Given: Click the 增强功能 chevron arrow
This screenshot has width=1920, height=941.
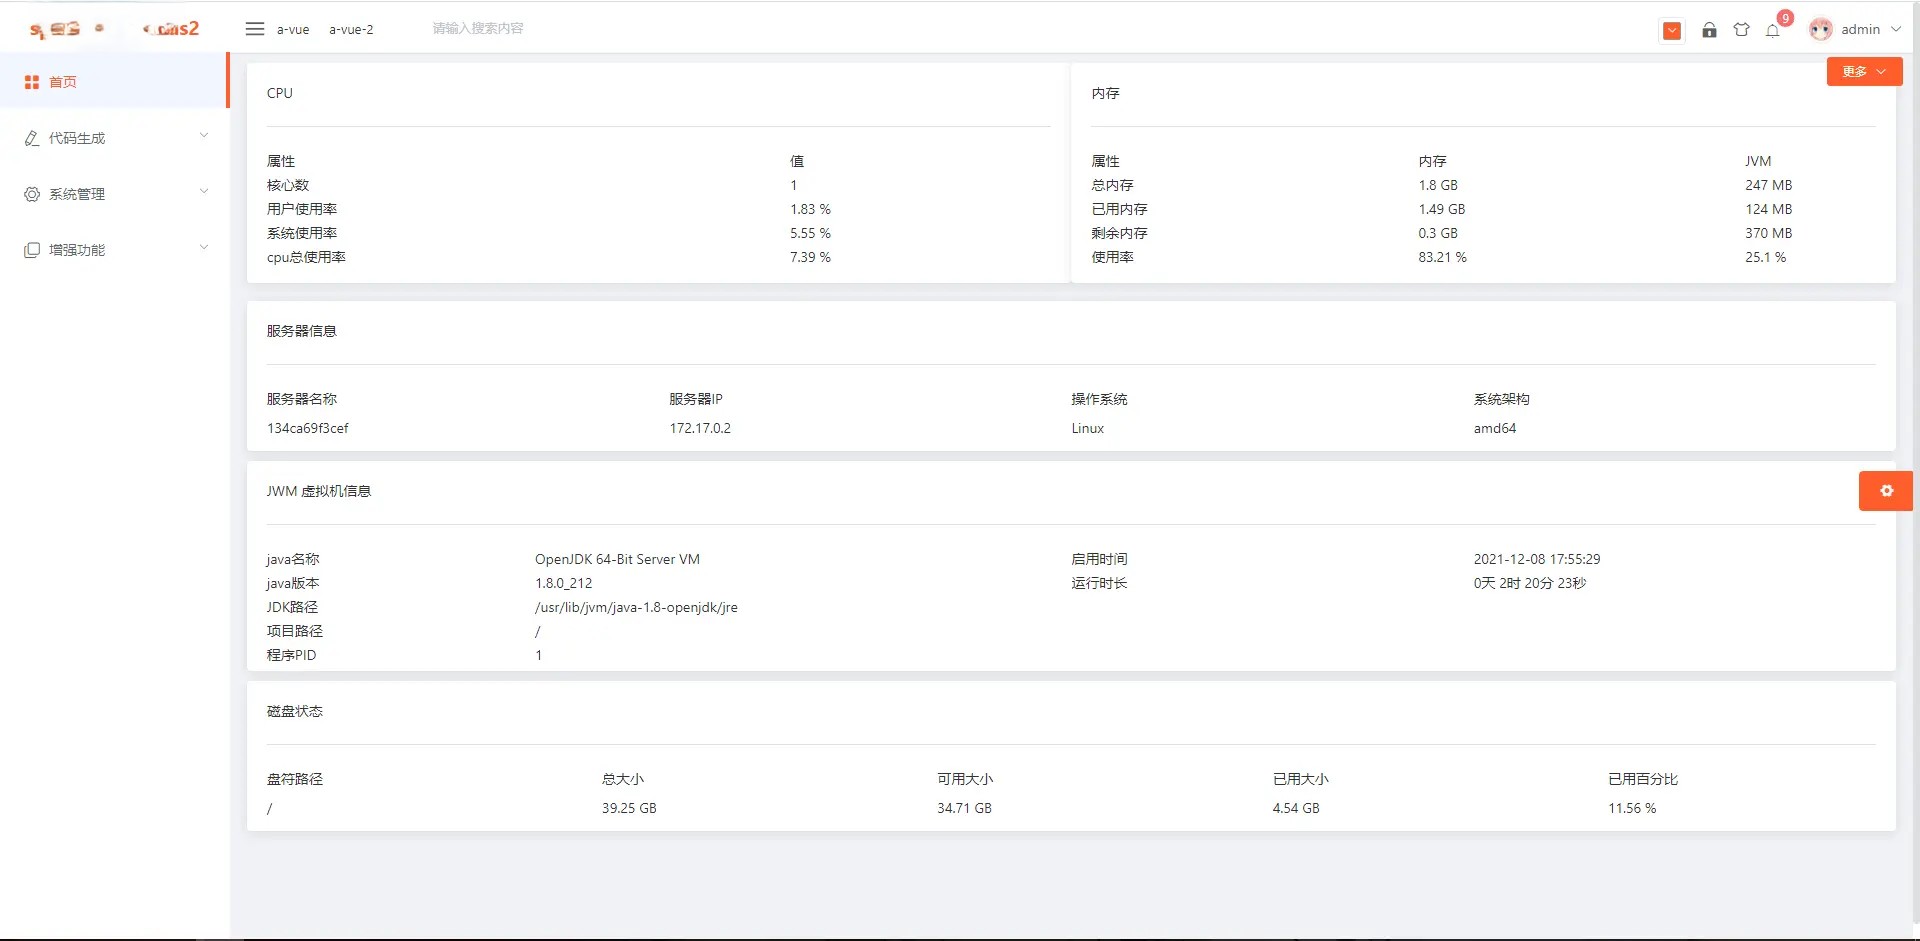Looking at the screenshot, I should (204, 248).
